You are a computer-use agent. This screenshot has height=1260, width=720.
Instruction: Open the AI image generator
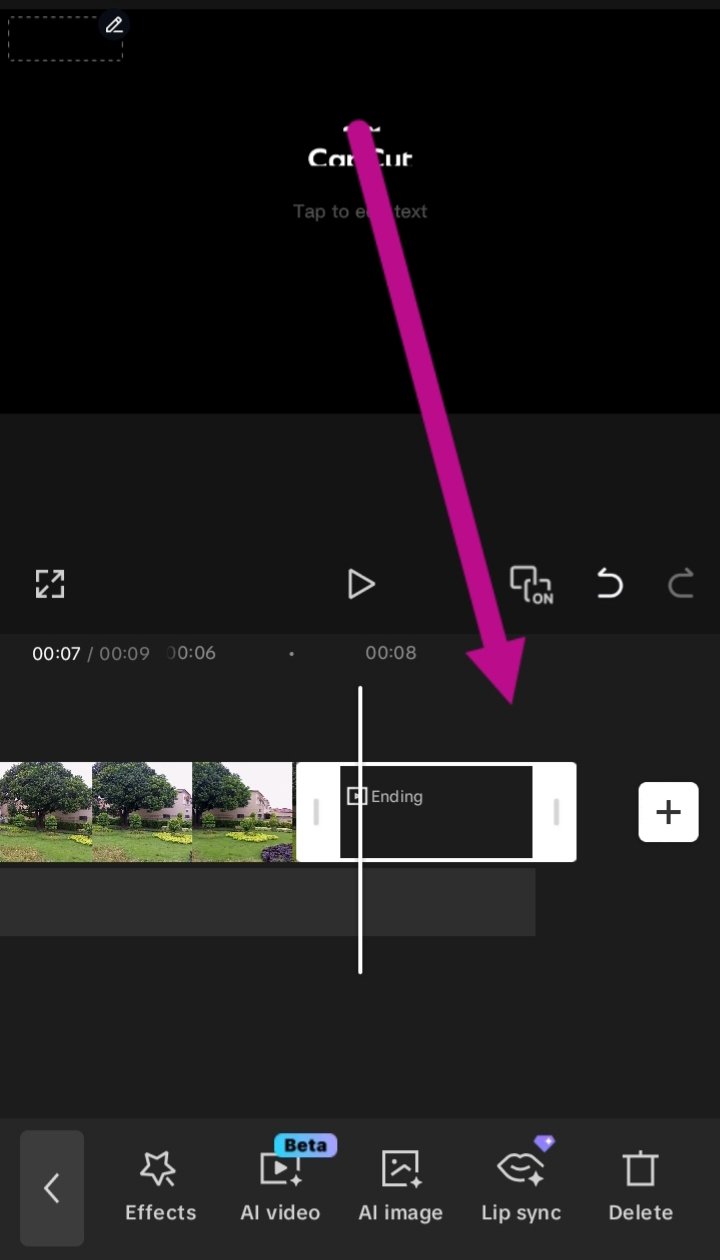tap(400, 1187)
